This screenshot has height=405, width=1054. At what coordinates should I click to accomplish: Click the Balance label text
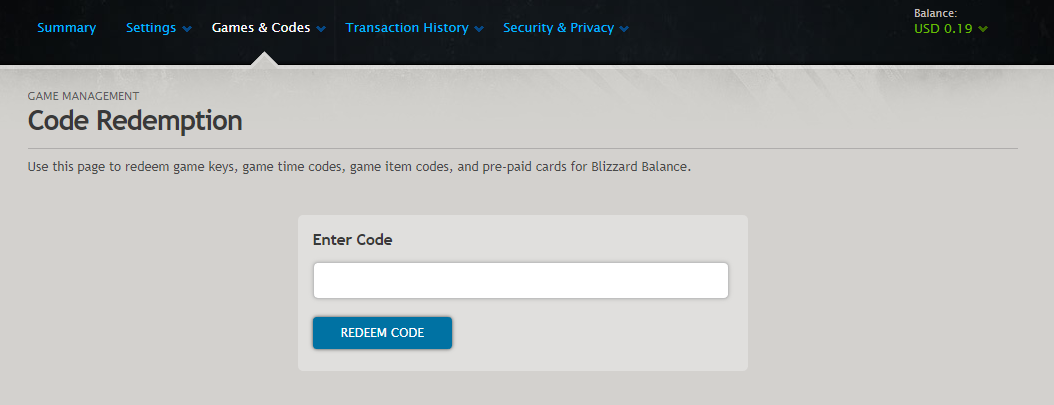tap(935, 13)
